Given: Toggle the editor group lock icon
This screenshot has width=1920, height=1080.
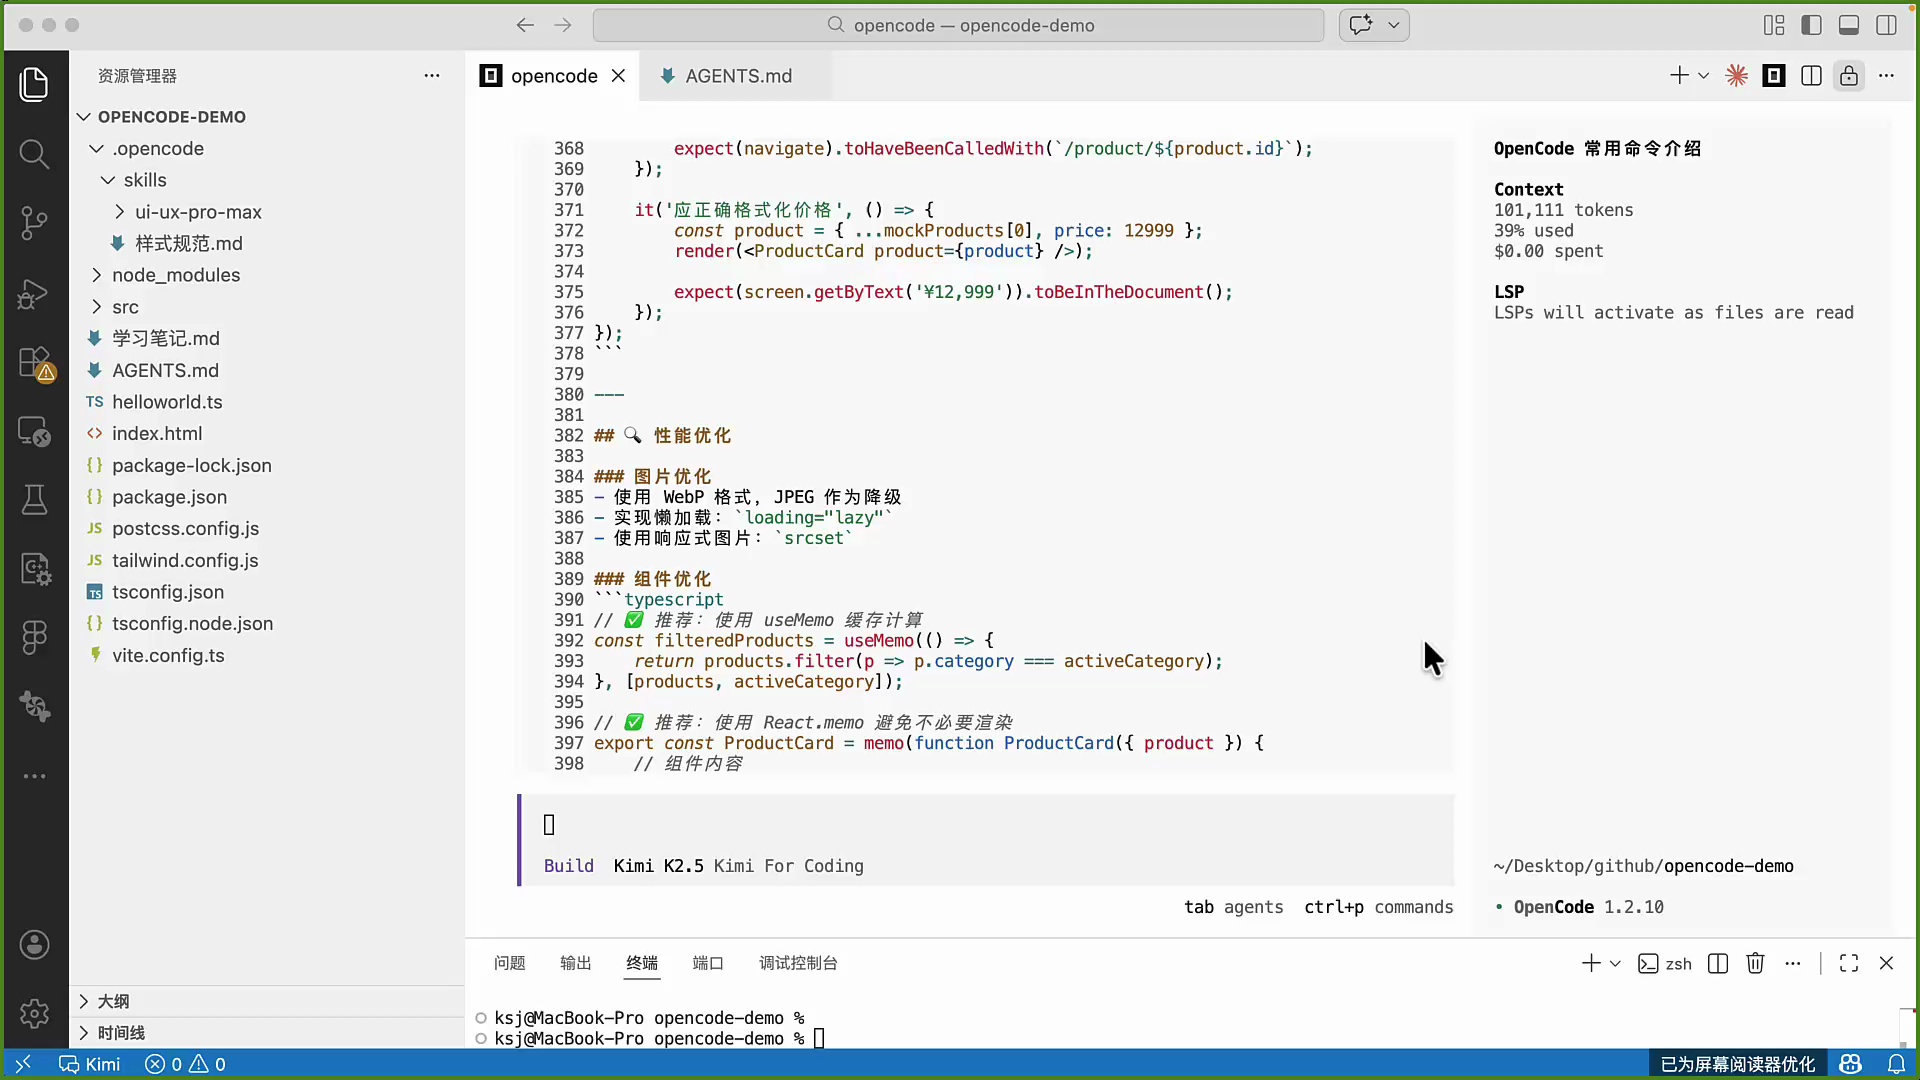Looking at the screenshot, I should coord(1849,76).
